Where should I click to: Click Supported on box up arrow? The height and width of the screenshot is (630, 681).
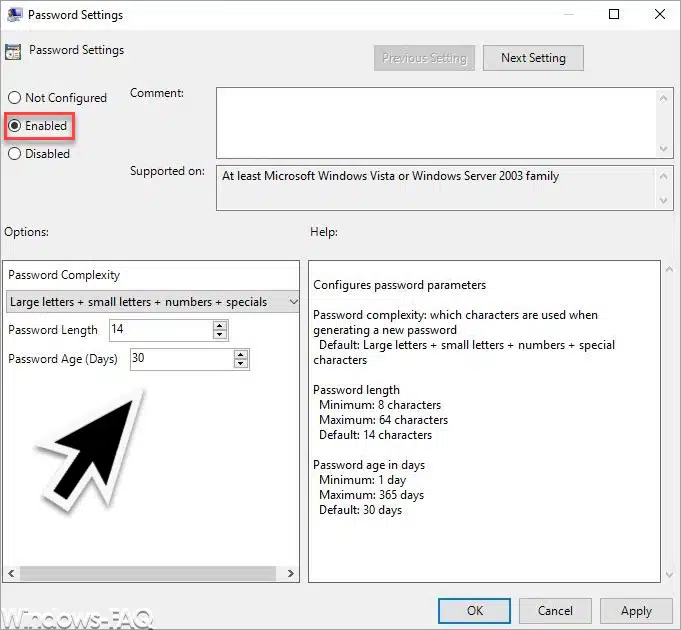coord(663,176)
